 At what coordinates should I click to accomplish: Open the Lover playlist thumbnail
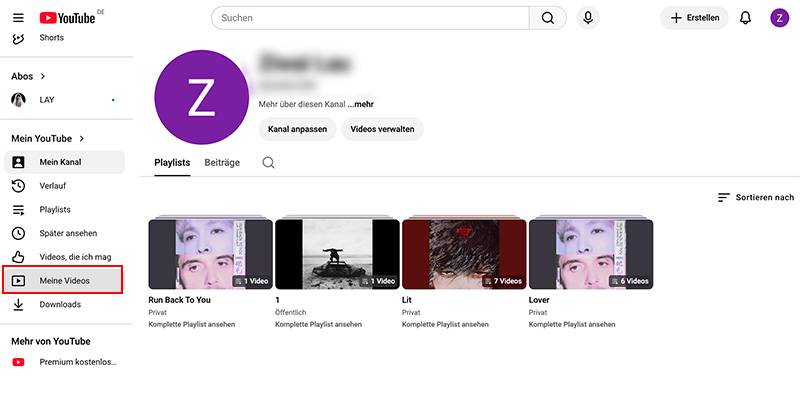591,254
